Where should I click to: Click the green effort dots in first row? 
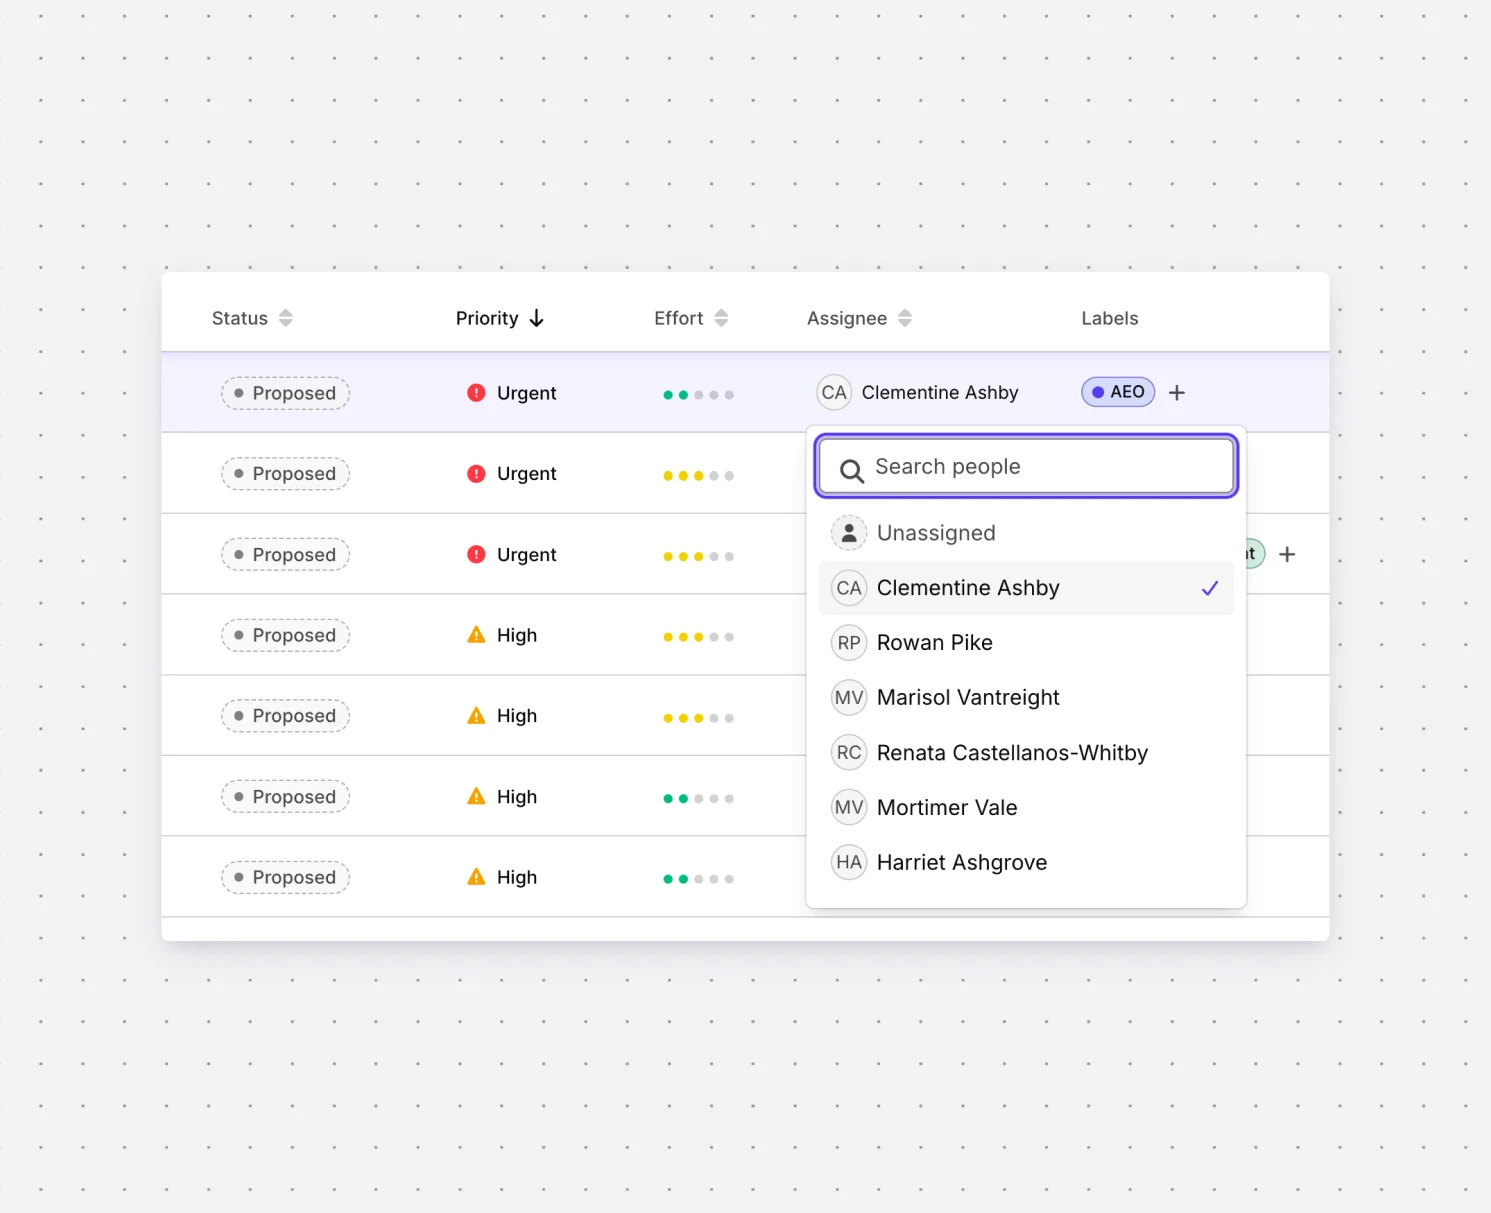click(x=698, y=395)
